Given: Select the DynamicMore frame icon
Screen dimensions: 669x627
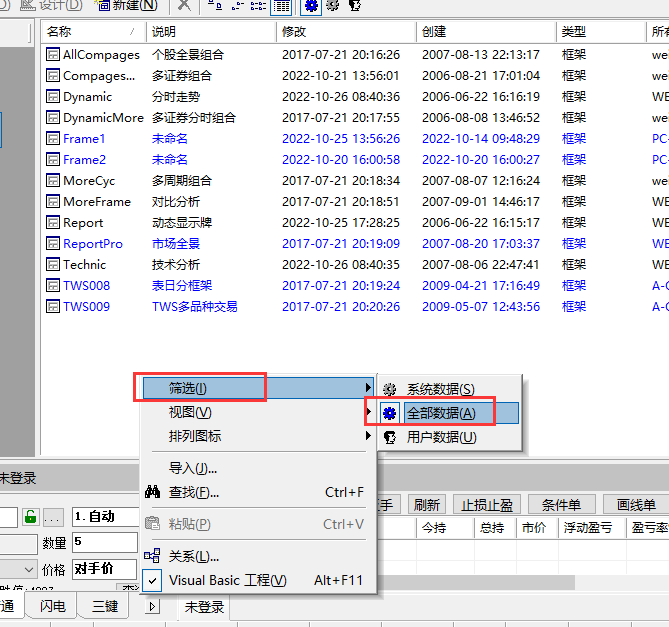Looking at the screenshot, I should pos(52,117).
